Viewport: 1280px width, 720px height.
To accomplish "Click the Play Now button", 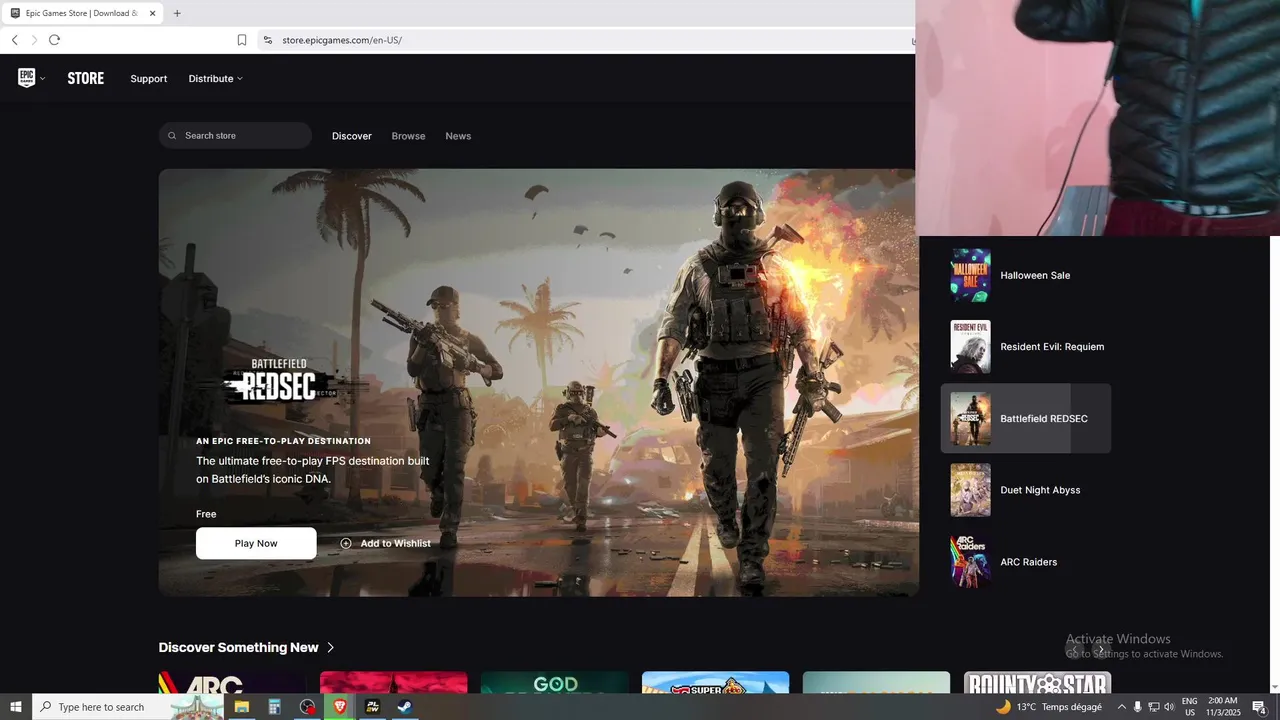I will pos(256,543).
